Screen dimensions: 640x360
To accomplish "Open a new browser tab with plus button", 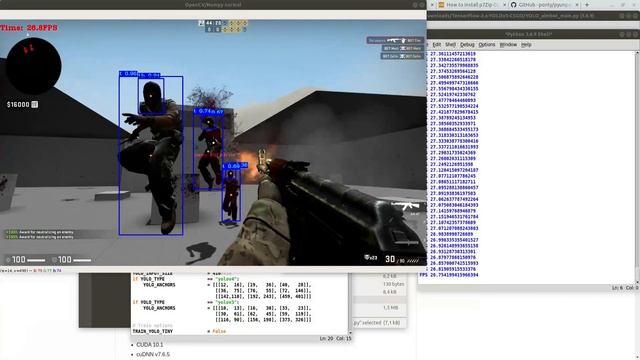I will 587,5.
